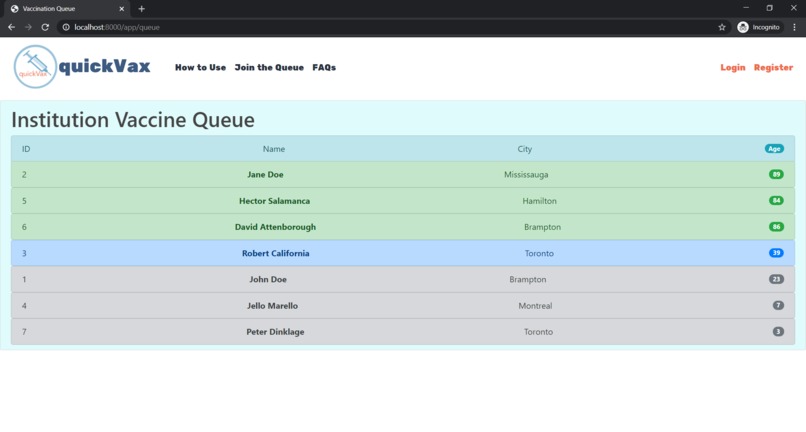This screenshot has width=806, height=432.
Task: Click the Name column header
Action: tap(273, 149)
